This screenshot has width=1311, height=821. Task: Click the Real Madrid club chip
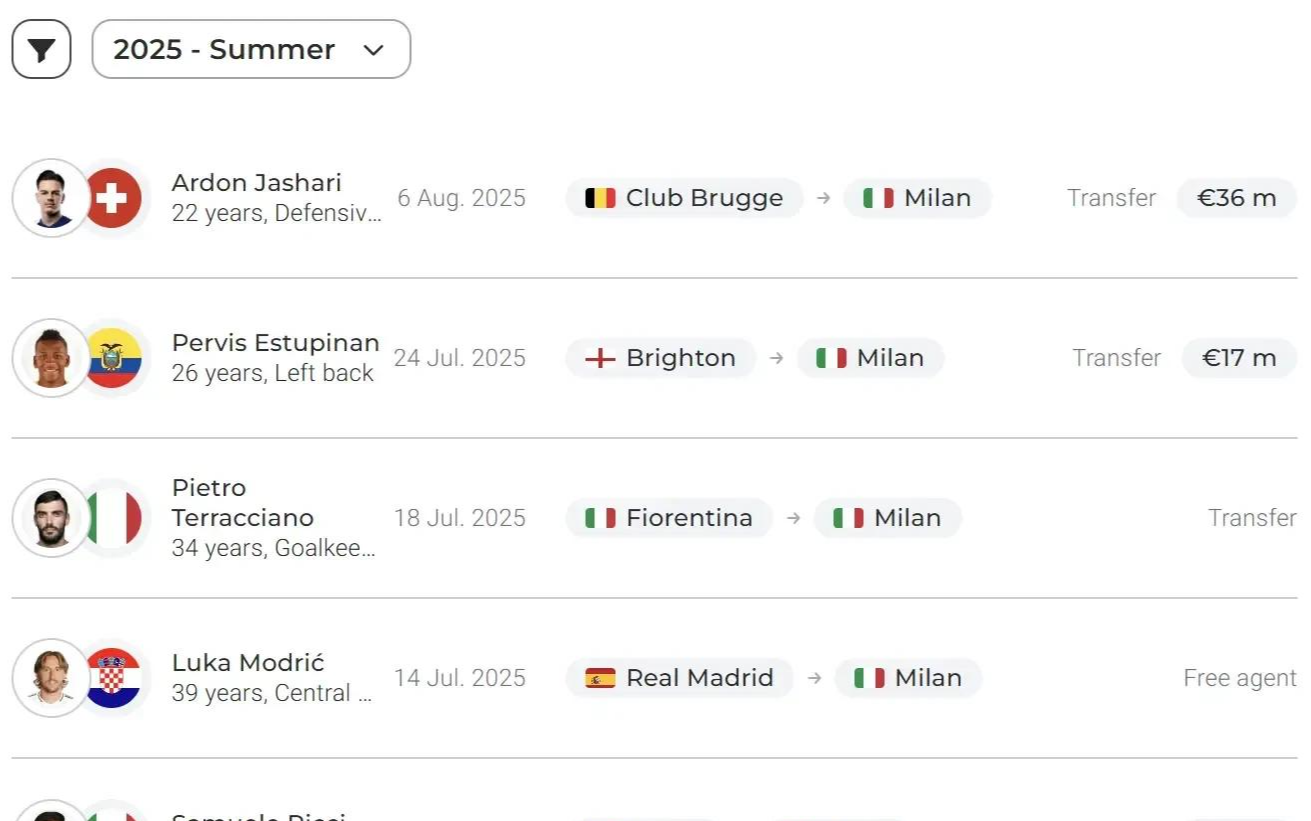679,678
